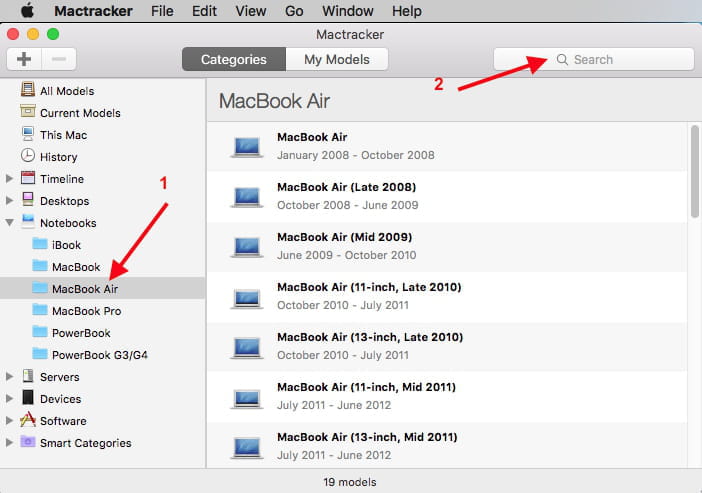The image size is (702, 493).
Task: Click the History clock icon
Action: [28, 155]
